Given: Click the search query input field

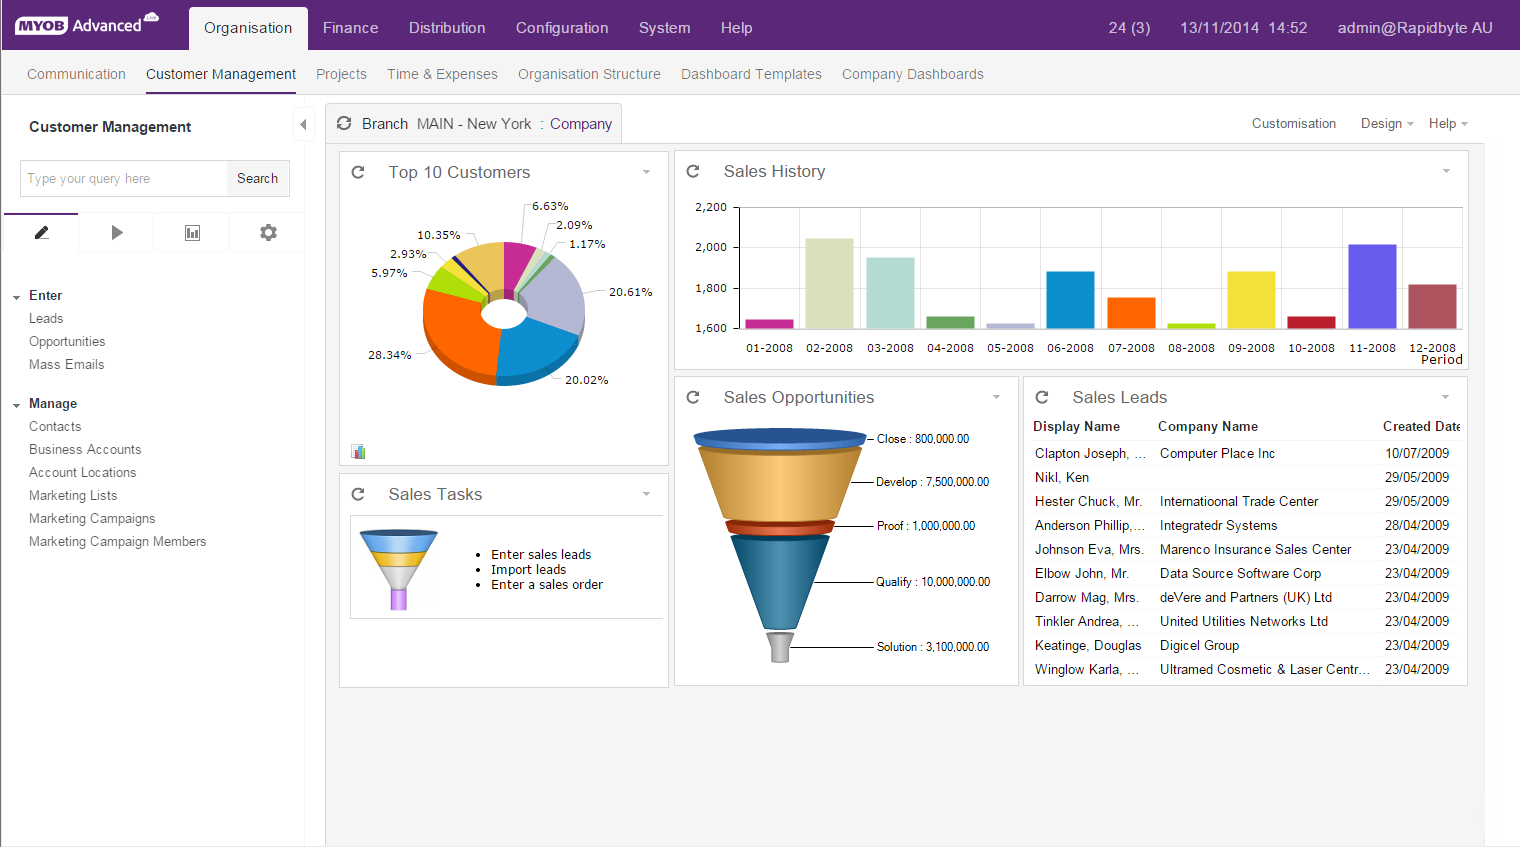Looking at the screenshot, I should (123, 178).
